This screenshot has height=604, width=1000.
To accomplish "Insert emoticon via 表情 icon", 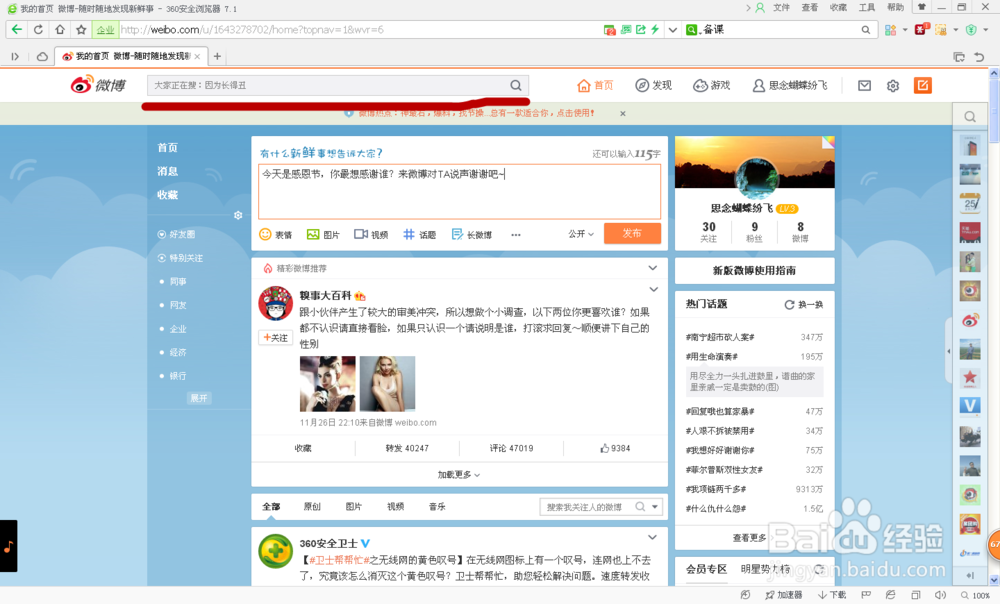I will tap(276, 234).
